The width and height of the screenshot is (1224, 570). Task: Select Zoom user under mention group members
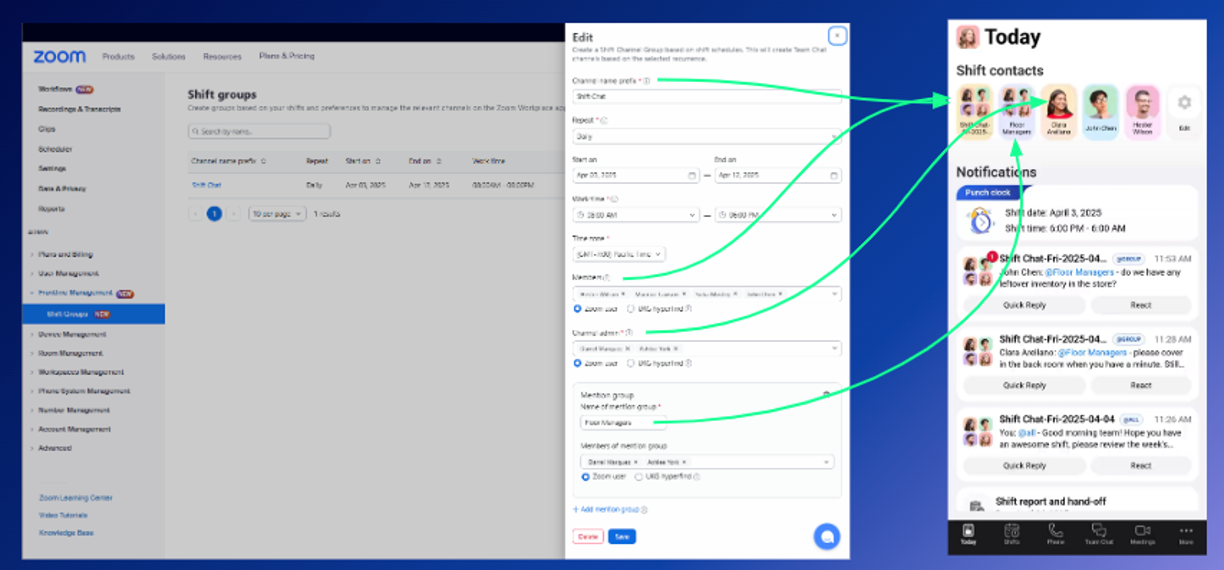click(x=585, y=477)
